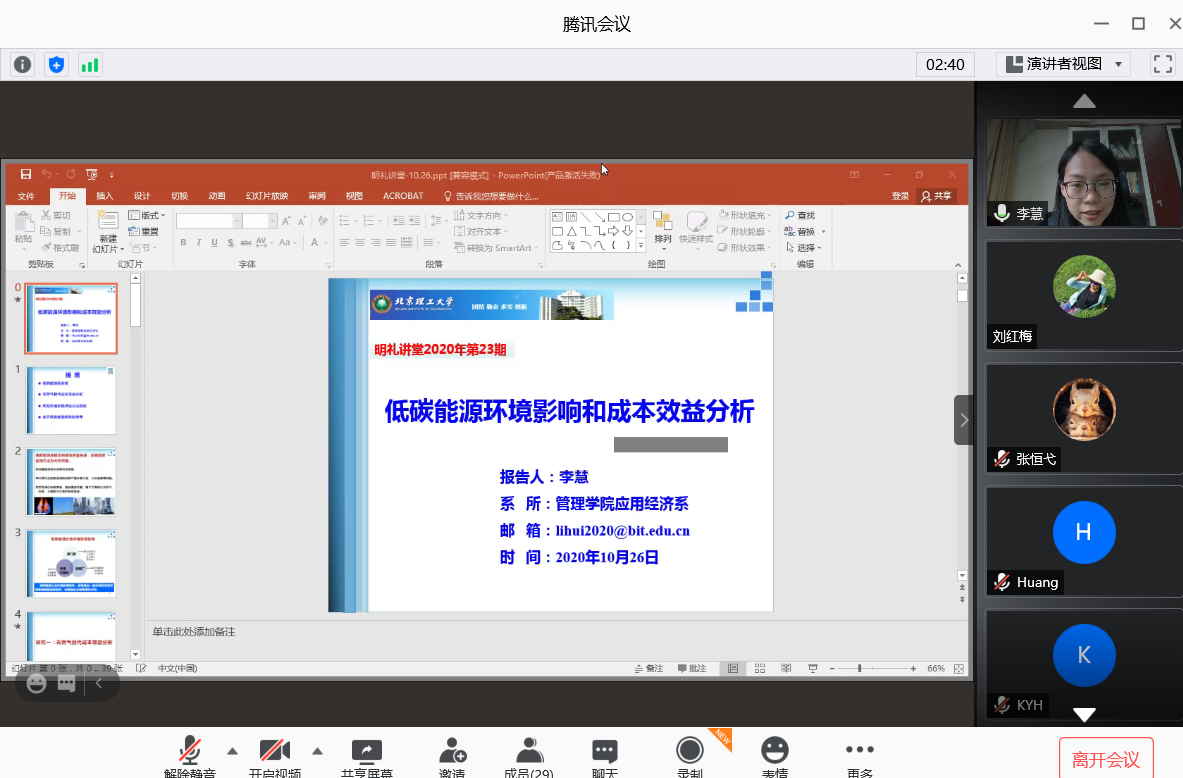
Task: Start recording with the Record icon
Action: [x=690, y=750]
